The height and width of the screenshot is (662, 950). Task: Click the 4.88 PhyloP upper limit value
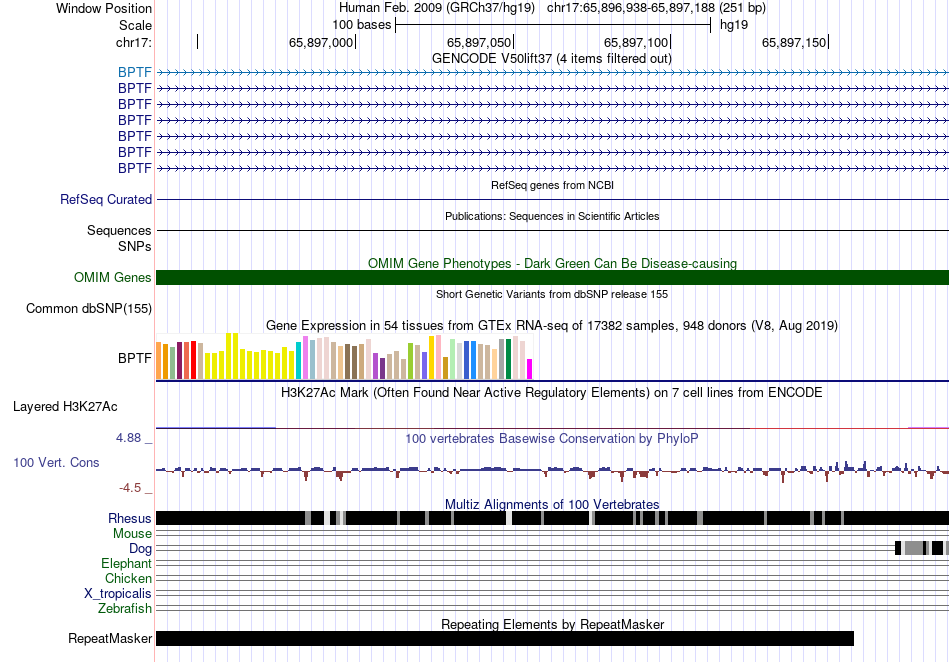(128, 437)
